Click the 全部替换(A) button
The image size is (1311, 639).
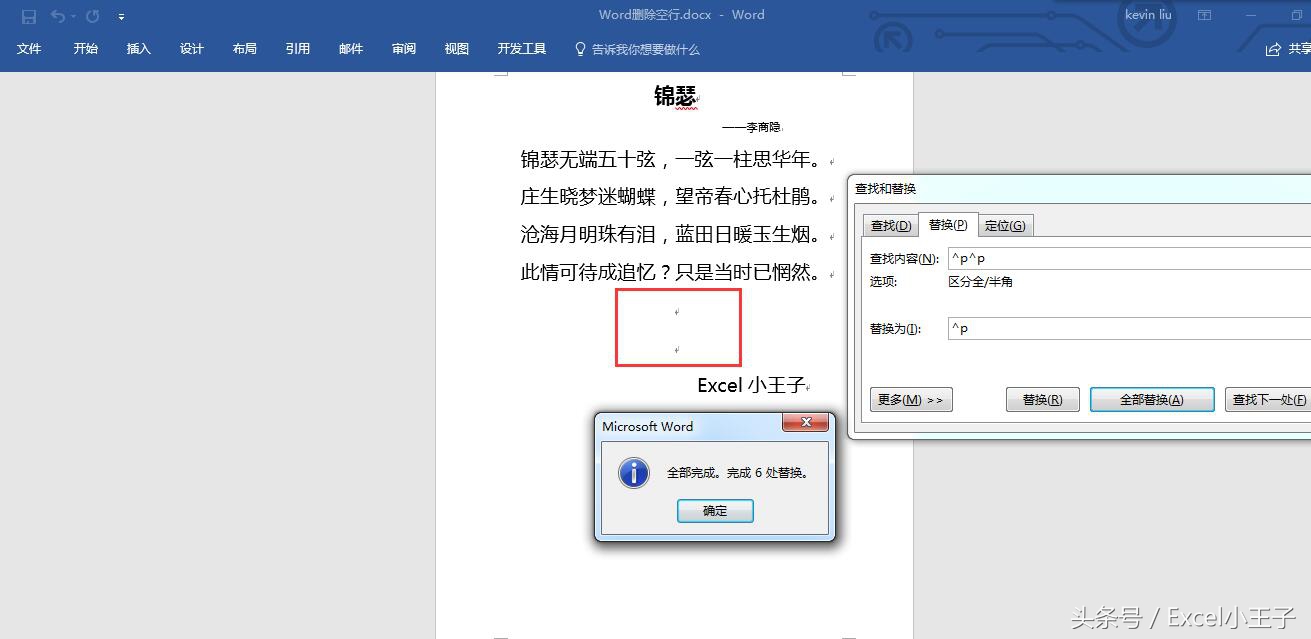click(x=1152, y=400)
